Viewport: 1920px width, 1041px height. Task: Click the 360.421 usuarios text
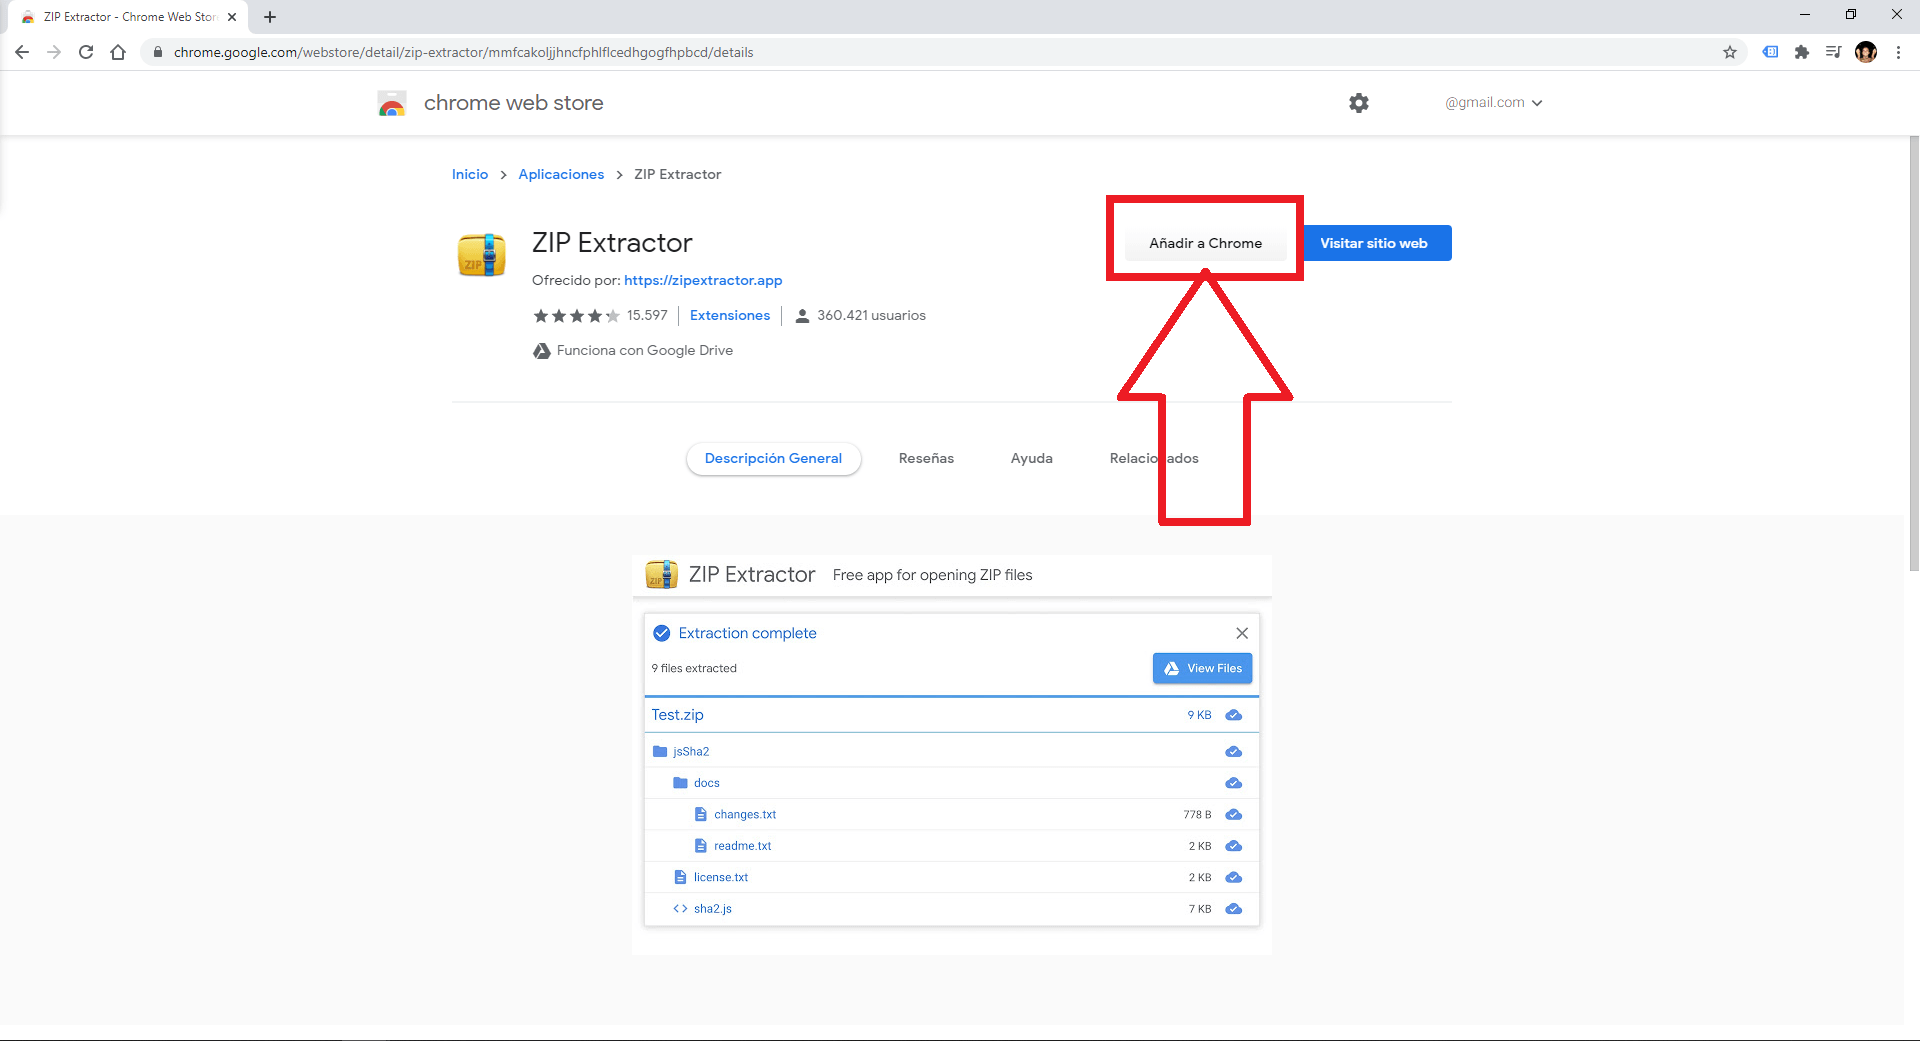tap(871, 316)
